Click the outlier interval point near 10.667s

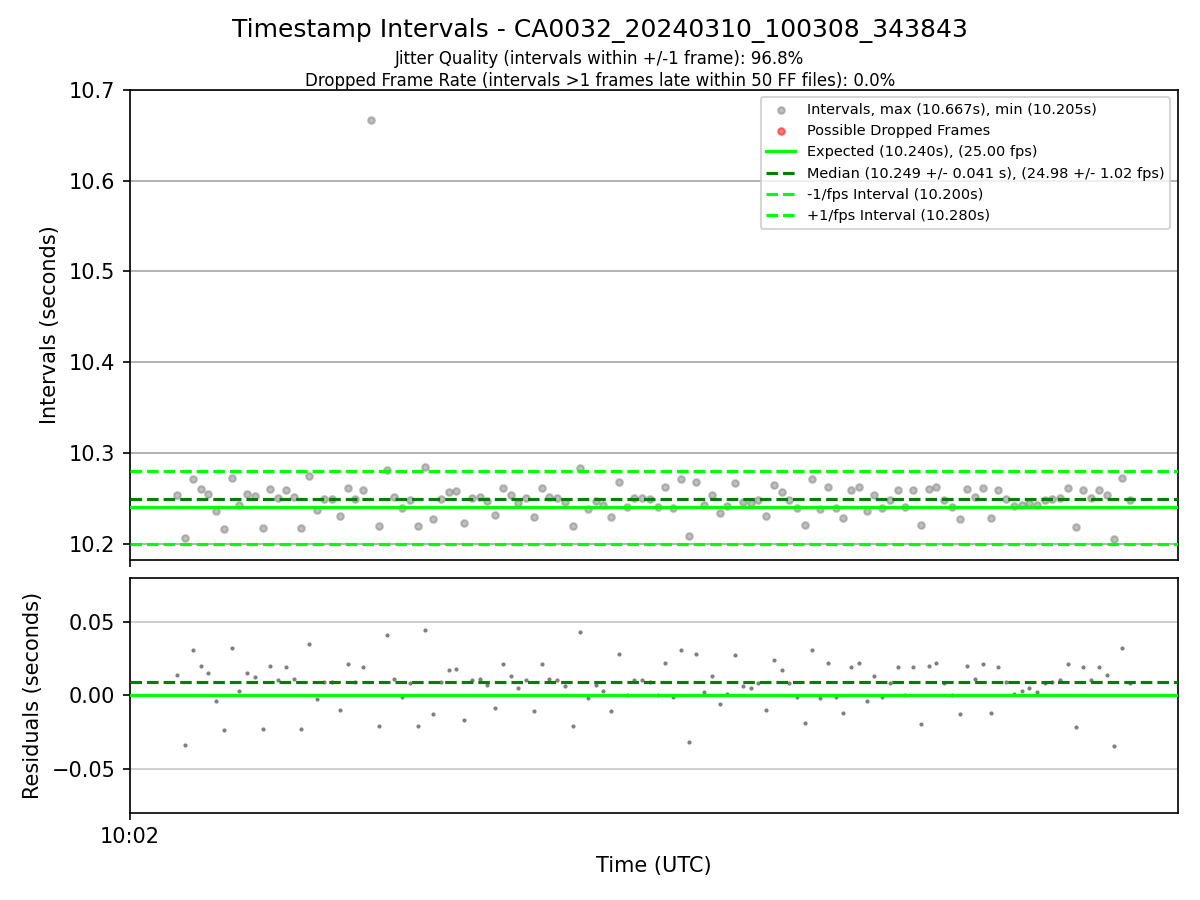click(371, 120)
